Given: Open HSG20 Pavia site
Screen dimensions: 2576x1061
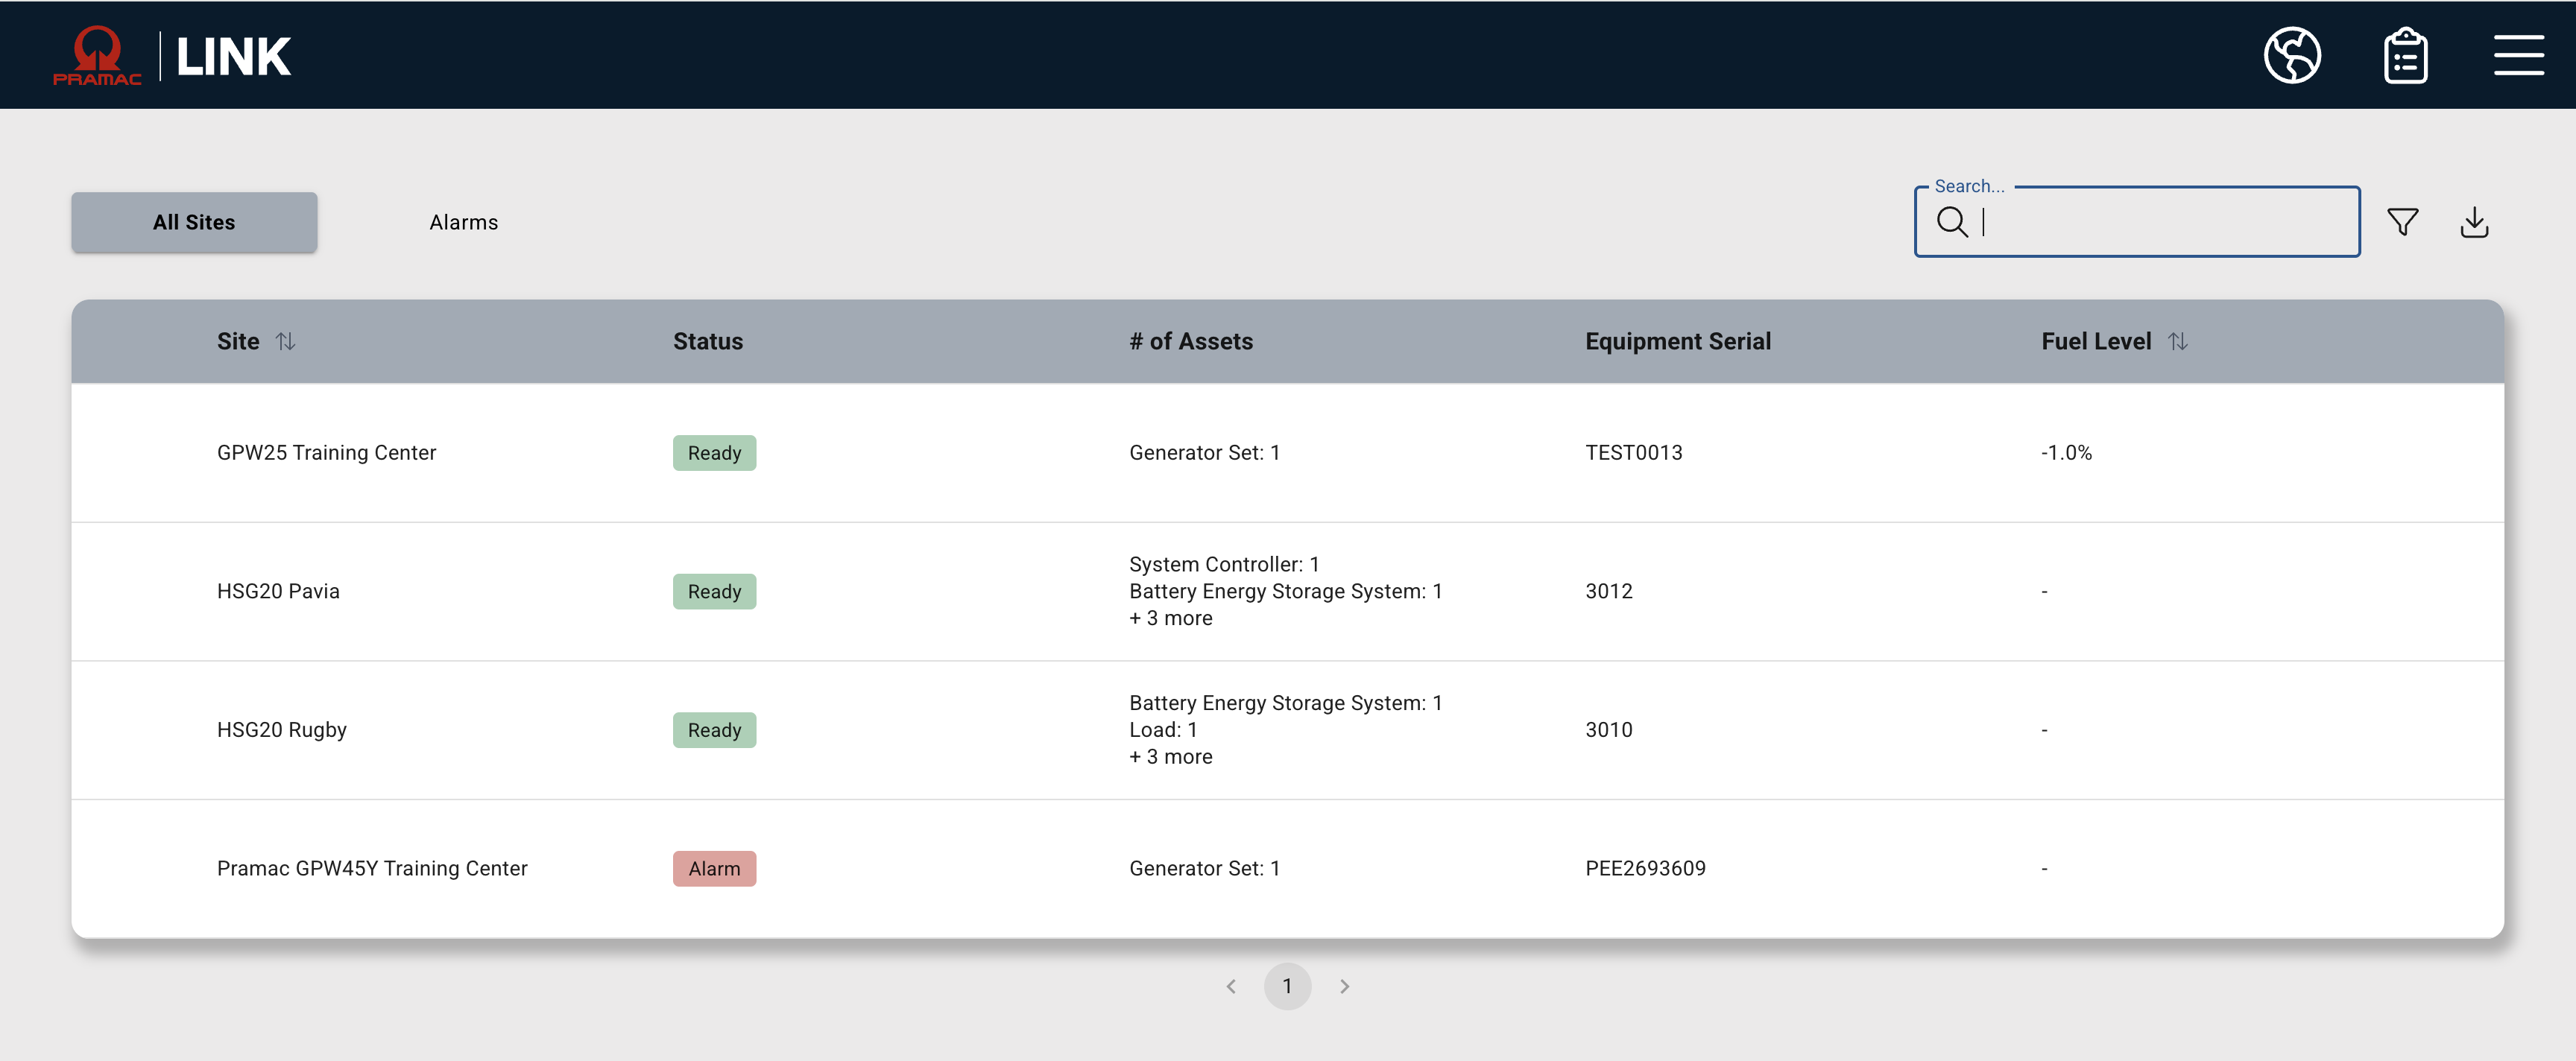Looking at the screenshot, I should coord(278,591).
